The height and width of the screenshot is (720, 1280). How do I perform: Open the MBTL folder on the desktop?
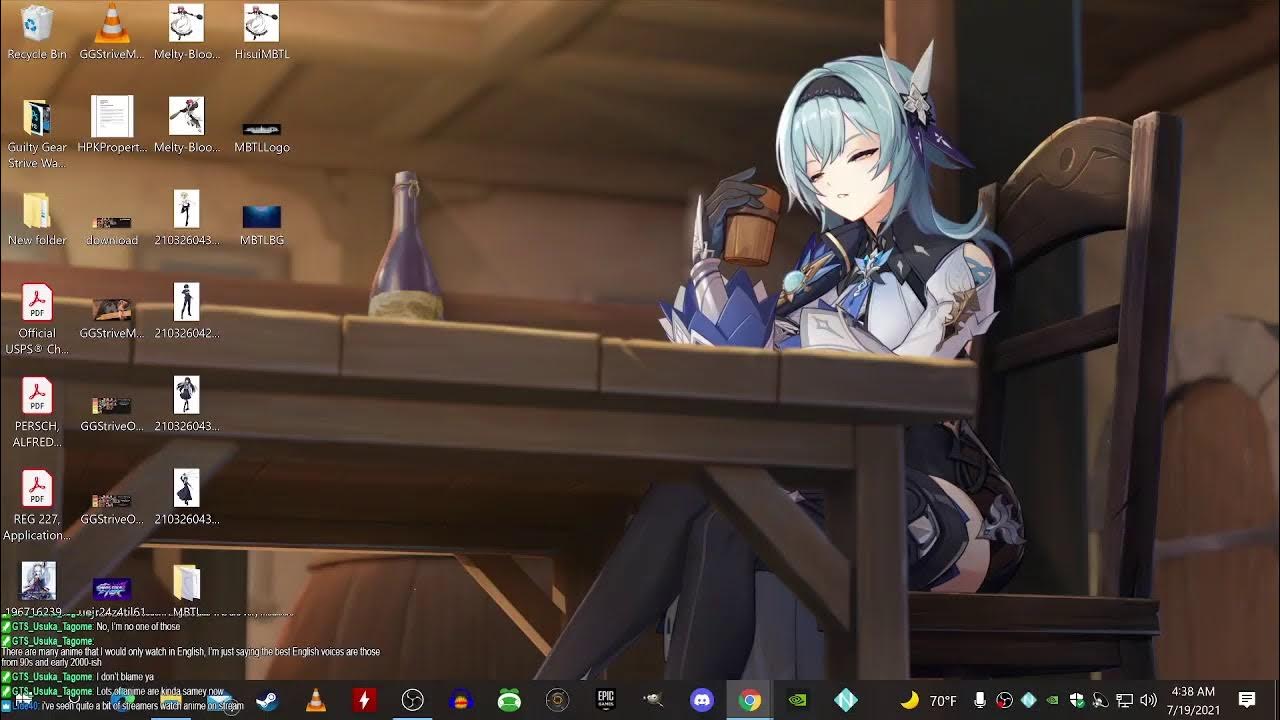187,590
